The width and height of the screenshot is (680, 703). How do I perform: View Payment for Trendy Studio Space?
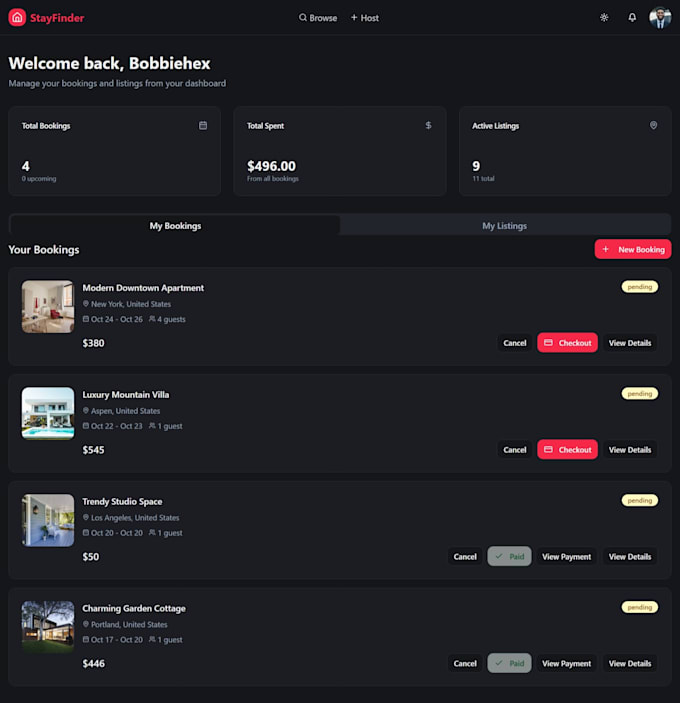coord(567,556)
